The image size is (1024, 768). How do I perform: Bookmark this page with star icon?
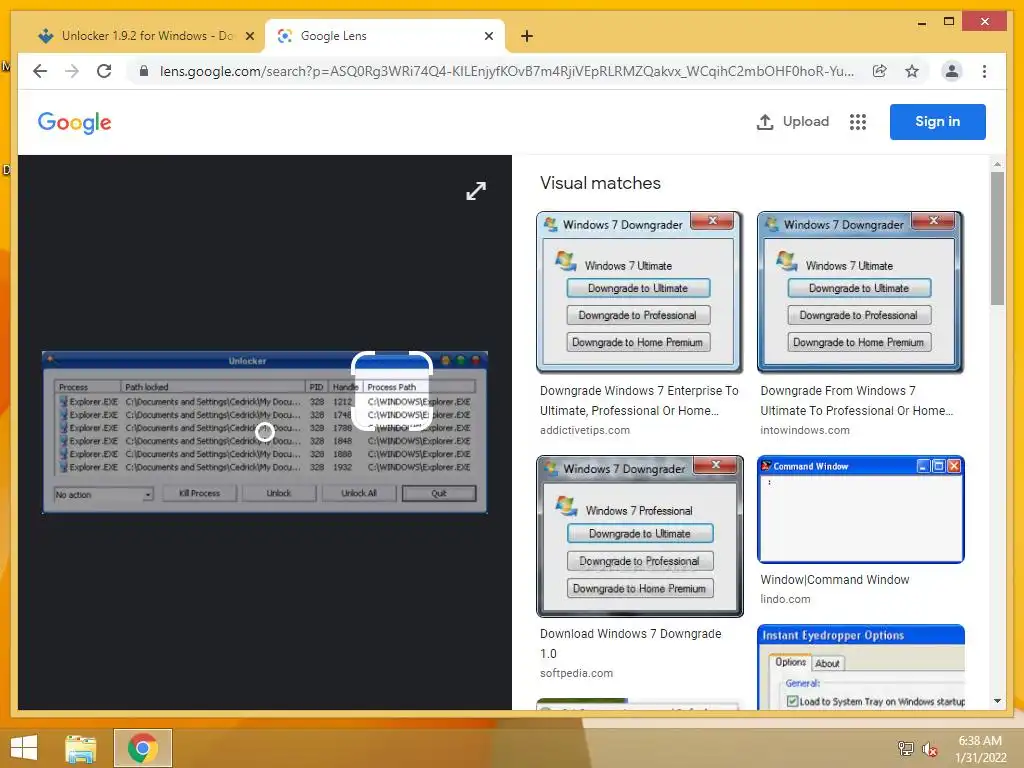pyautogui.click(x=912, y=71)
